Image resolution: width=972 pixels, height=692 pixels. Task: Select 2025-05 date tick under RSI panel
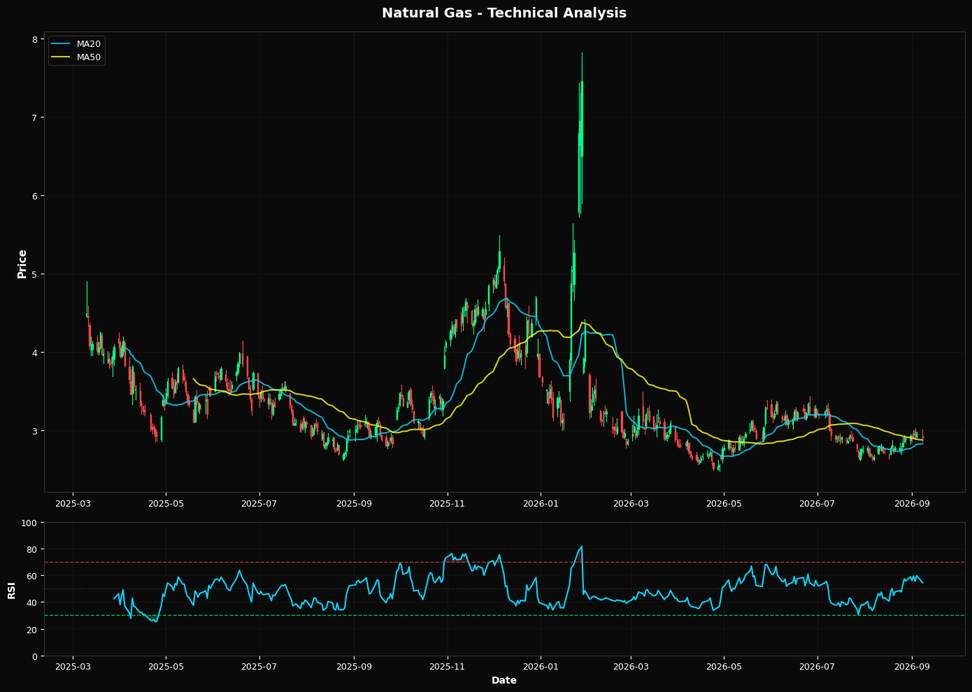pos(166,667)
